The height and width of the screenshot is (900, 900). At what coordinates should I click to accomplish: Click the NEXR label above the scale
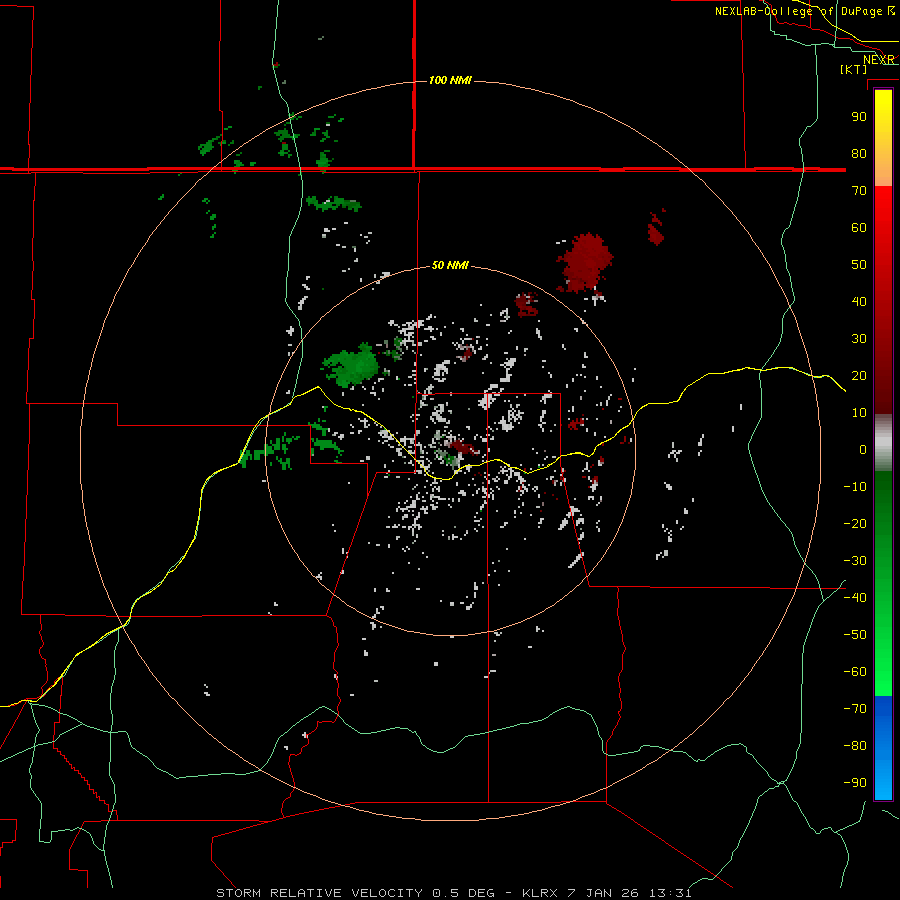click(x=879, y=60)
